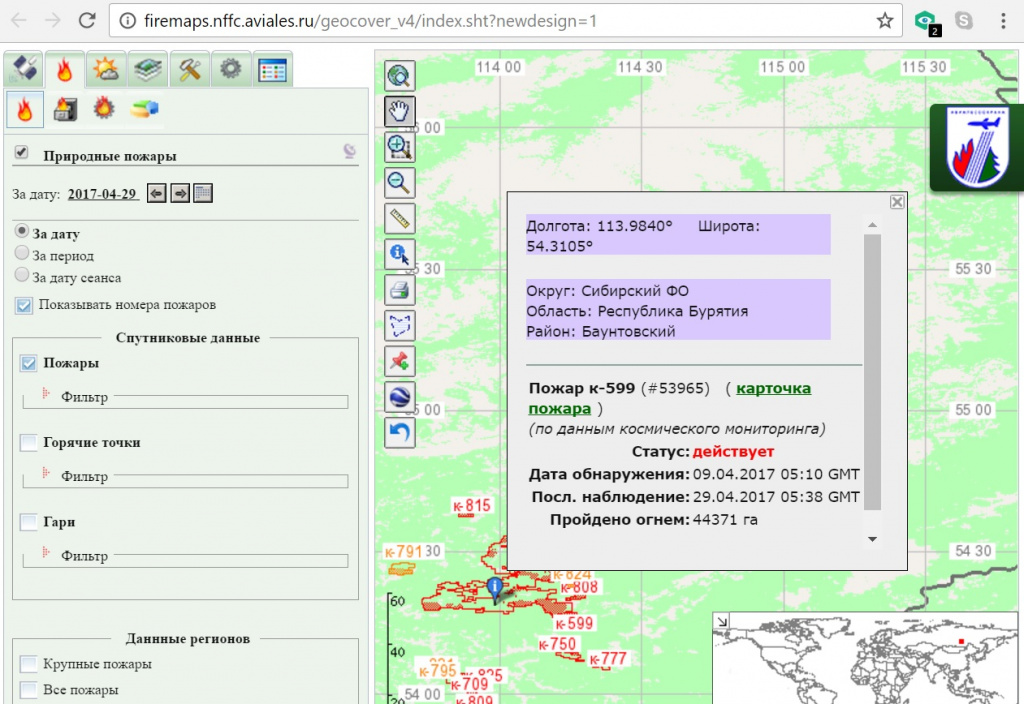1024x704 pixels.
Task: Select the info identify tool
Action: 399,253
